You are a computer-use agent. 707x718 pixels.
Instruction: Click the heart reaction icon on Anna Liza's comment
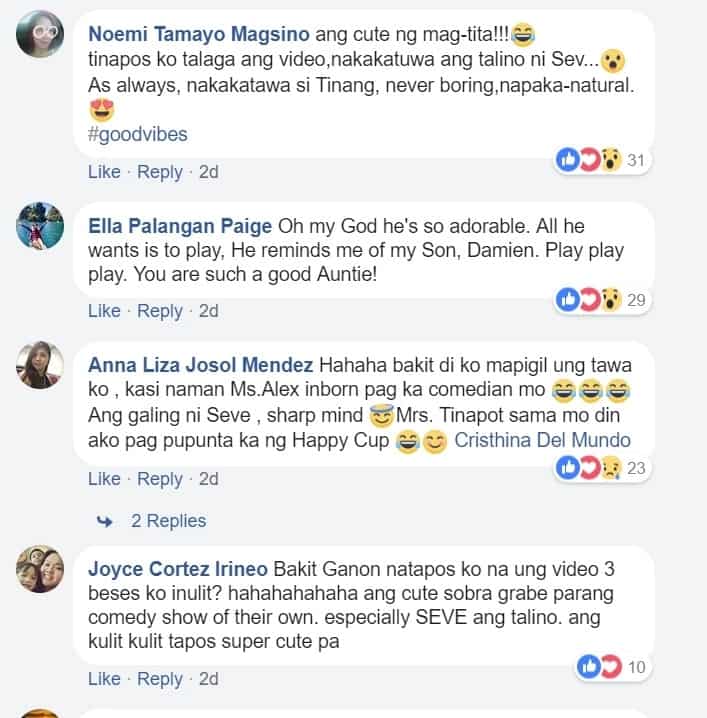tap(590, 468)
